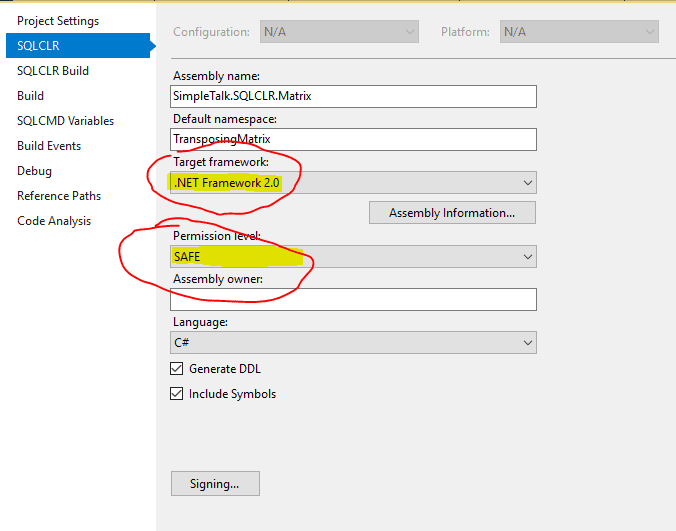Click the Assembly Information button
676x531 pixels.
point(452,212)
